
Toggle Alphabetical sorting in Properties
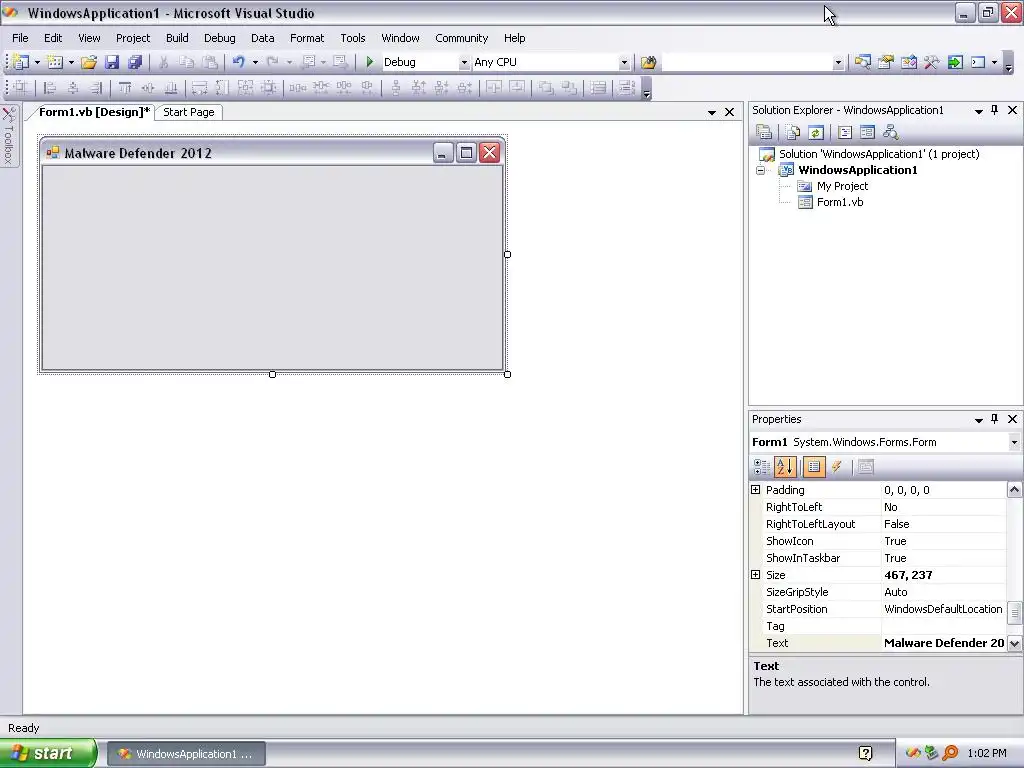pos(785,466)
